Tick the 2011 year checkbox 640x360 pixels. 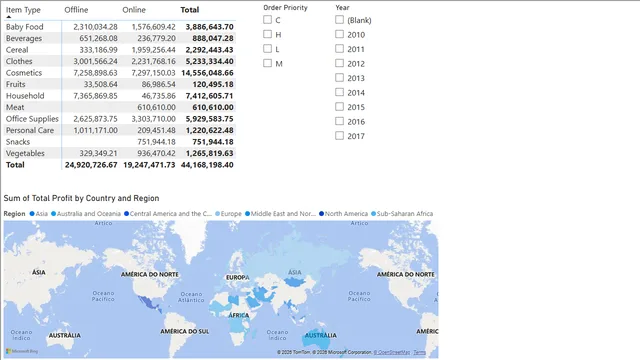coord(339,49)
